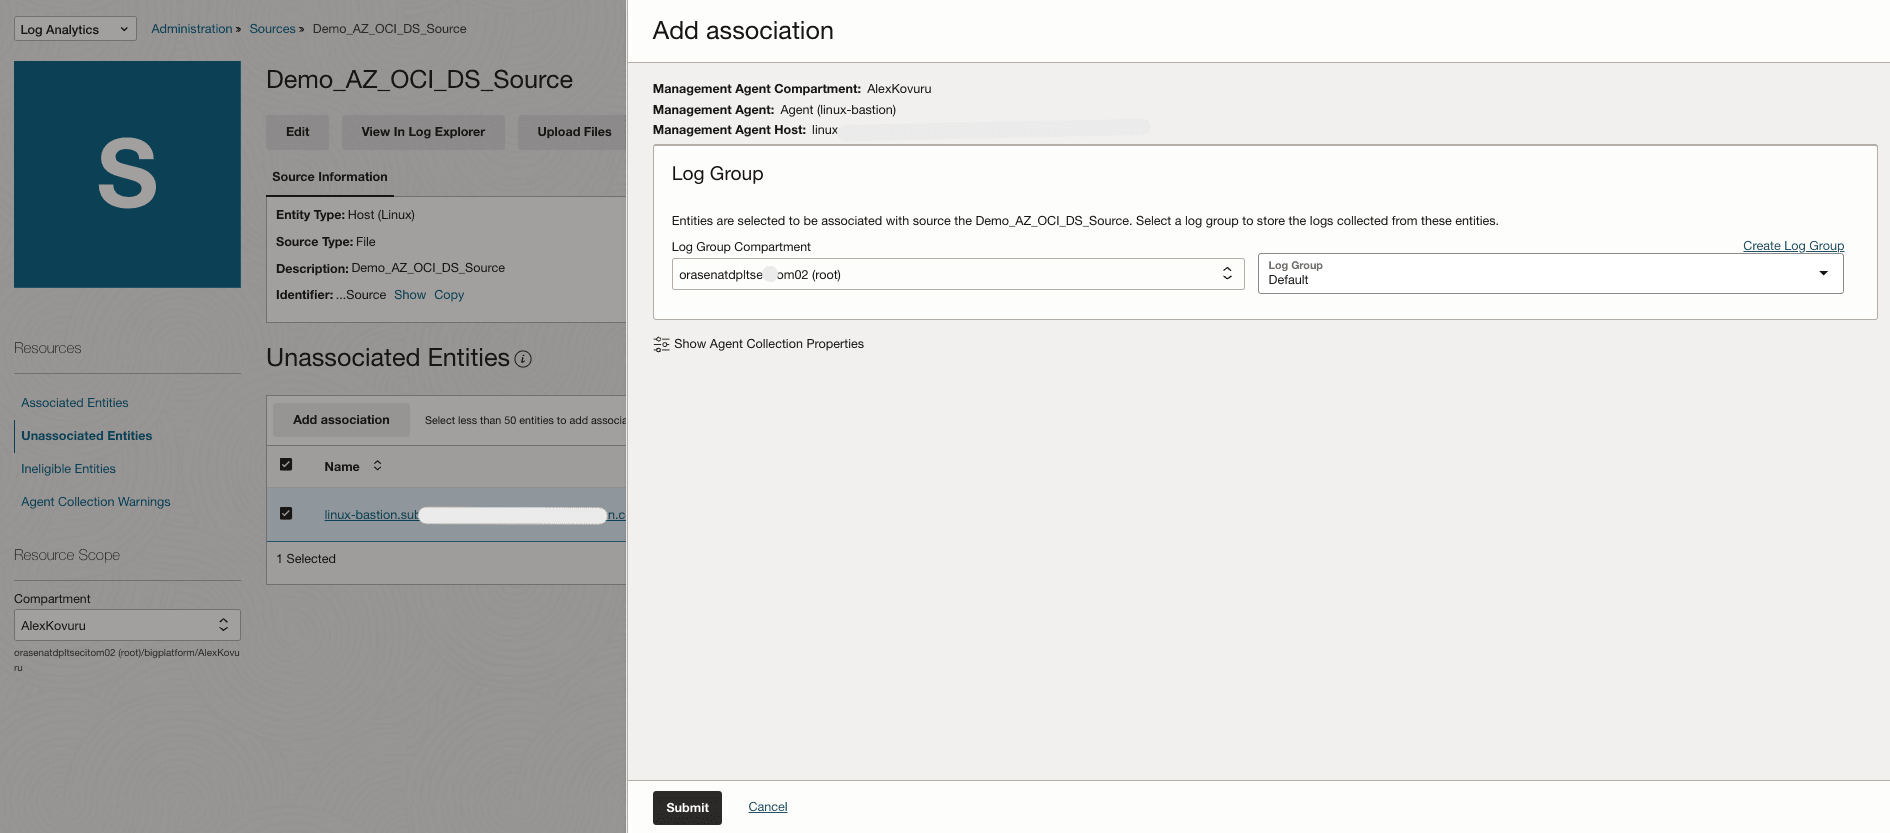Open the Log Group Compartment dropdown
The width and height of the screenshot is (1890, 833).
[x=957, y=274]
